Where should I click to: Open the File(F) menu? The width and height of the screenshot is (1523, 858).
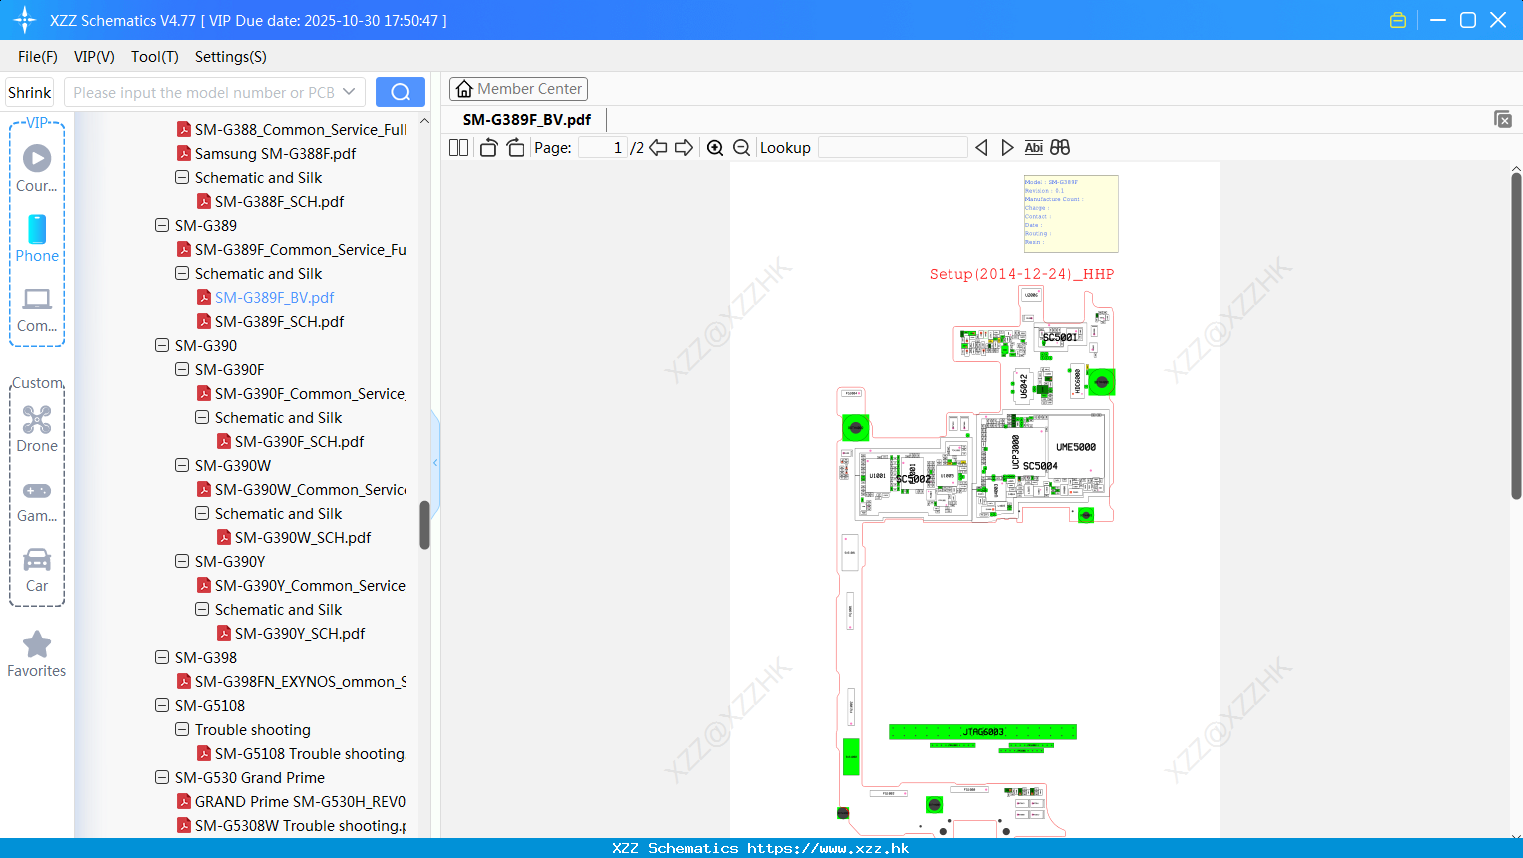[x=38, y=57]
